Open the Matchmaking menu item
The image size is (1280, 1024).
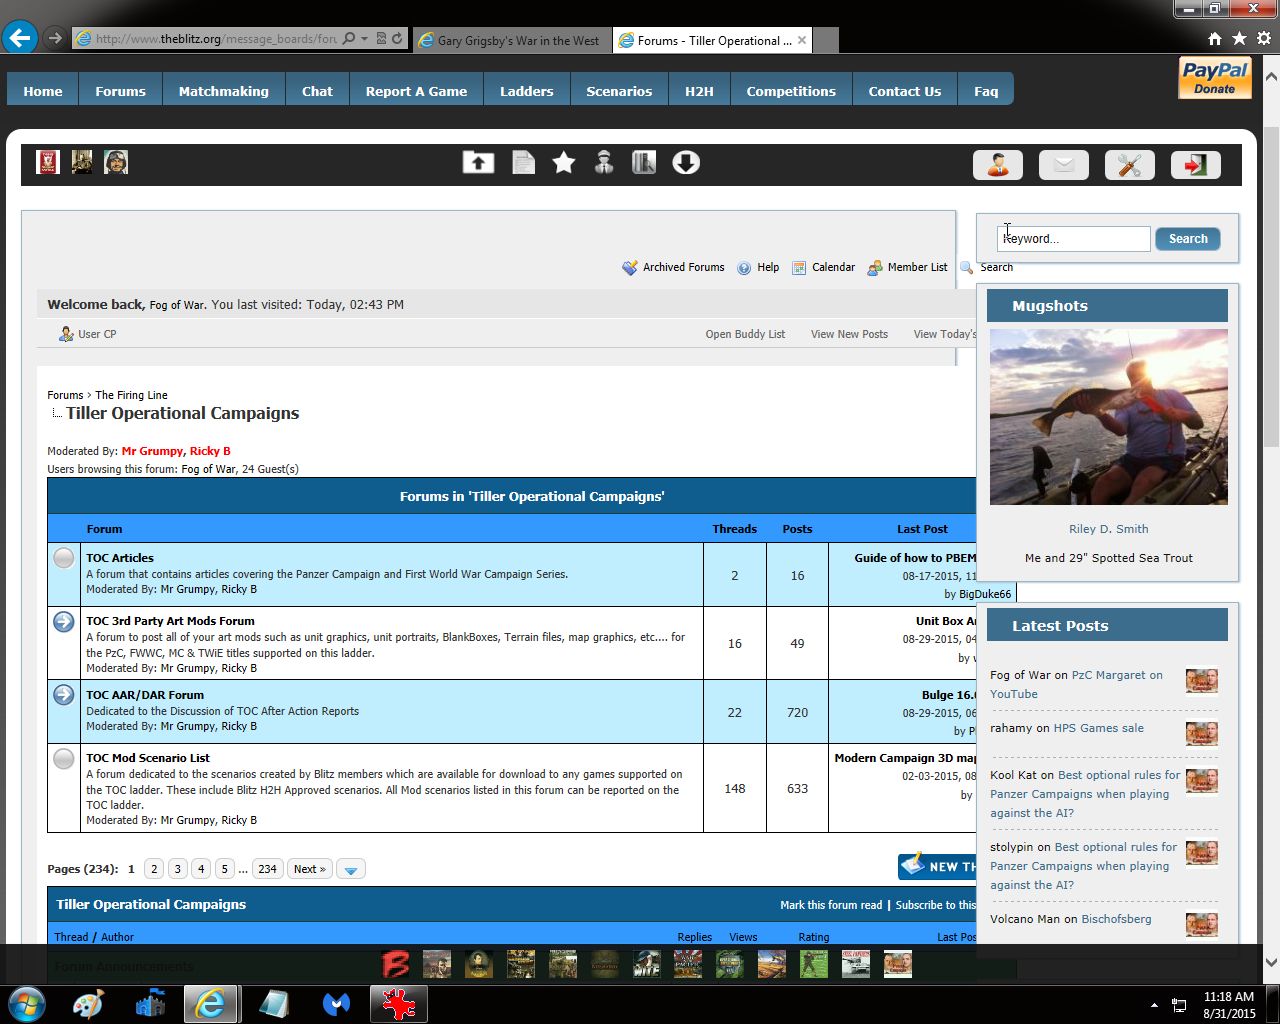223,91
